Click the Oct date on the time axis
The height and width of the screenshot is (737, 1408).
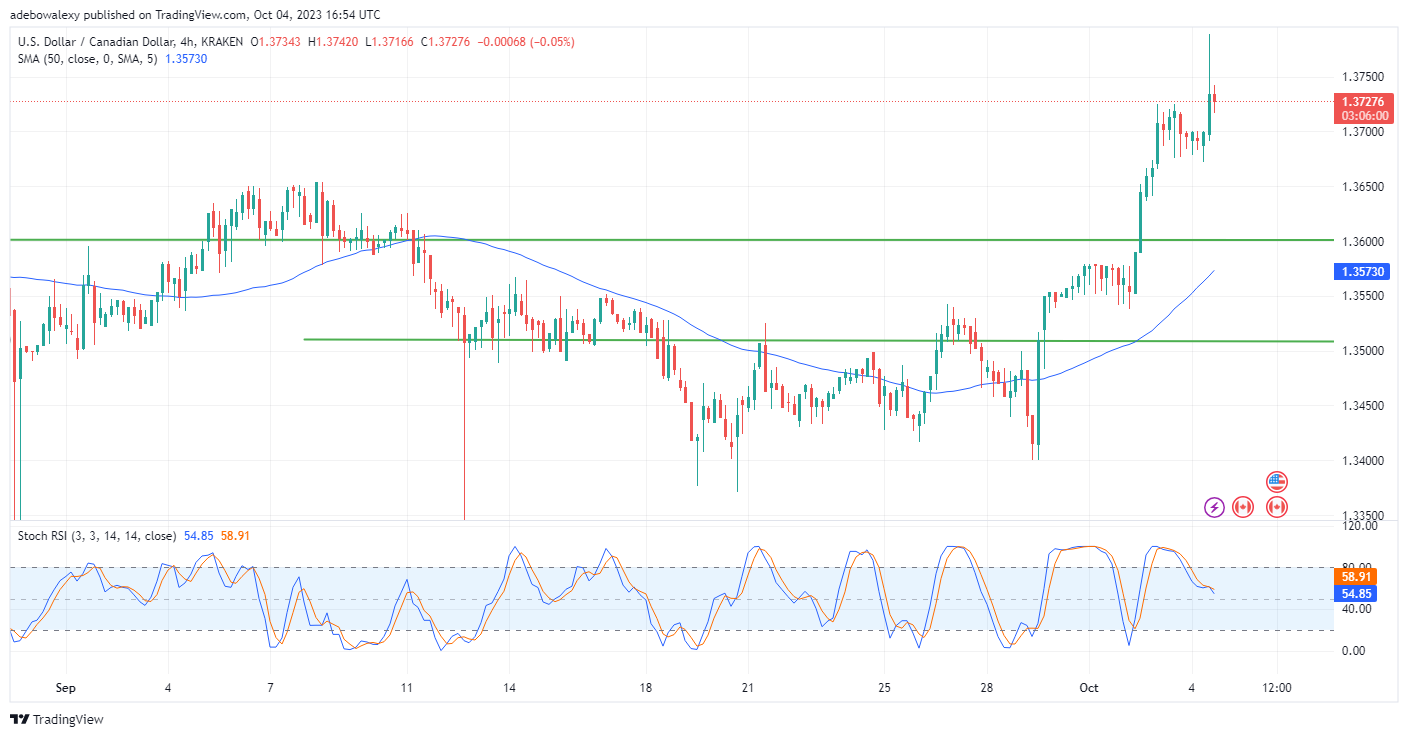(x=1088, y=688)
